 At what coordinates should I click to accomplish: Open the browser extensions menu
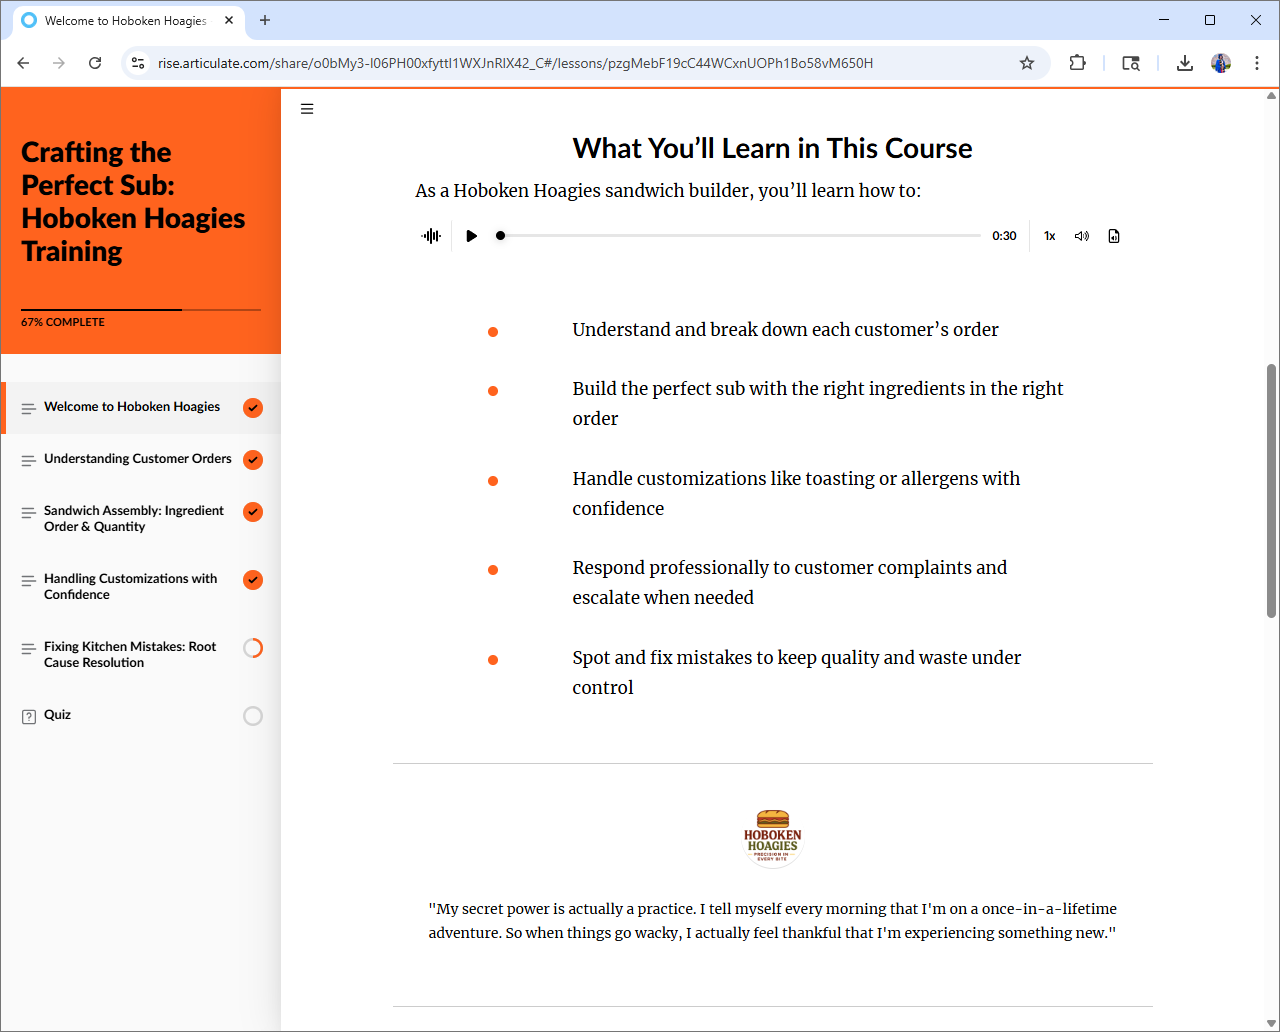click(1077, 63)
